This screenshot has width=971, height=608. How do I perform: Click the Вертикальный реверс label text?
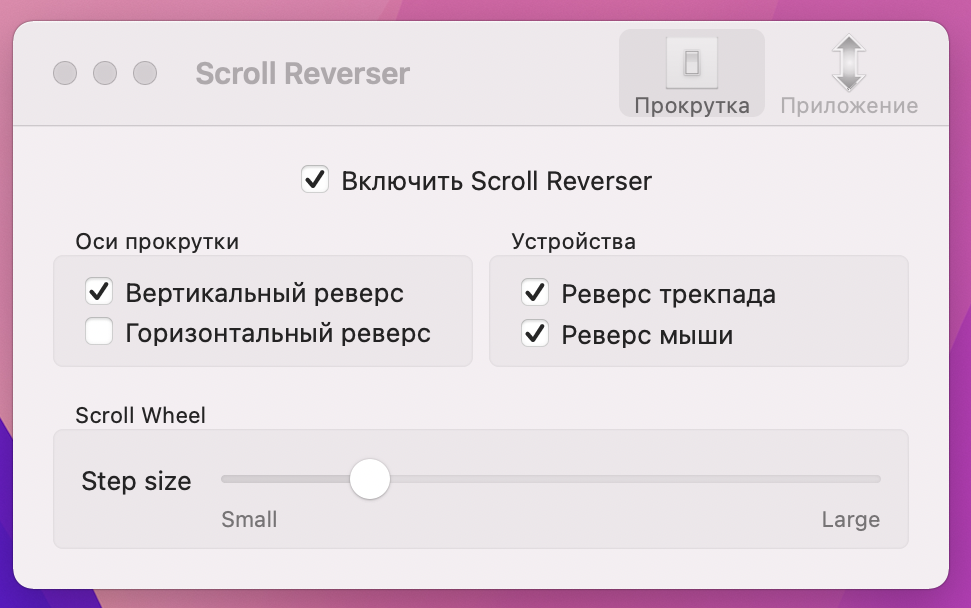pos(264,293)
